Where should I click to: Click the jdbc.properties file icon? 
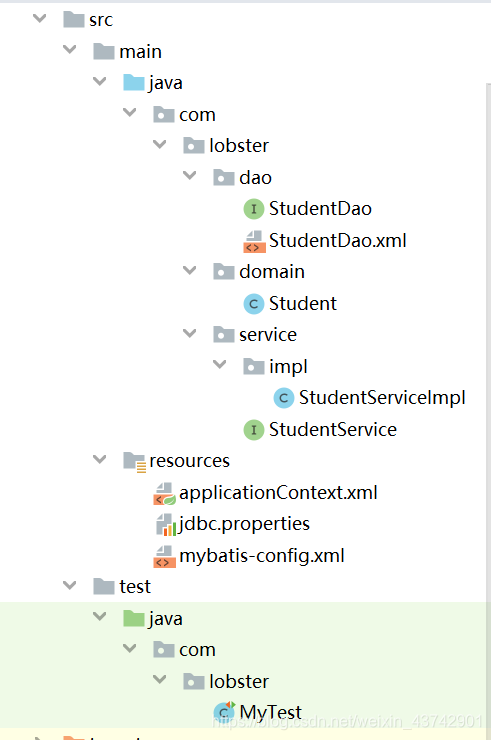166,525
